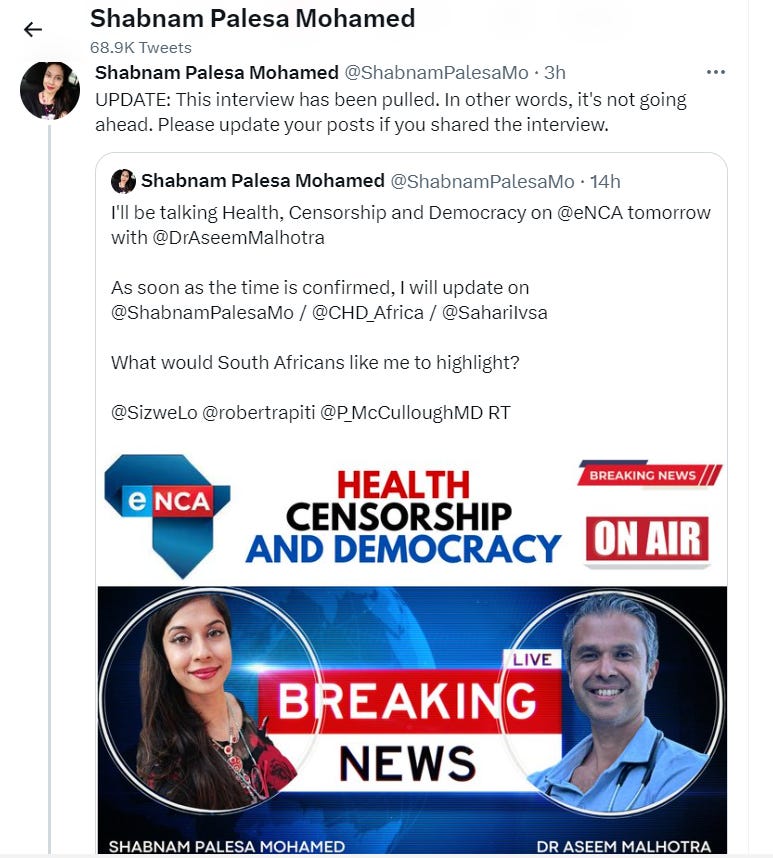
Task: Open the @eNCA mention link
Action: (590, 212)
